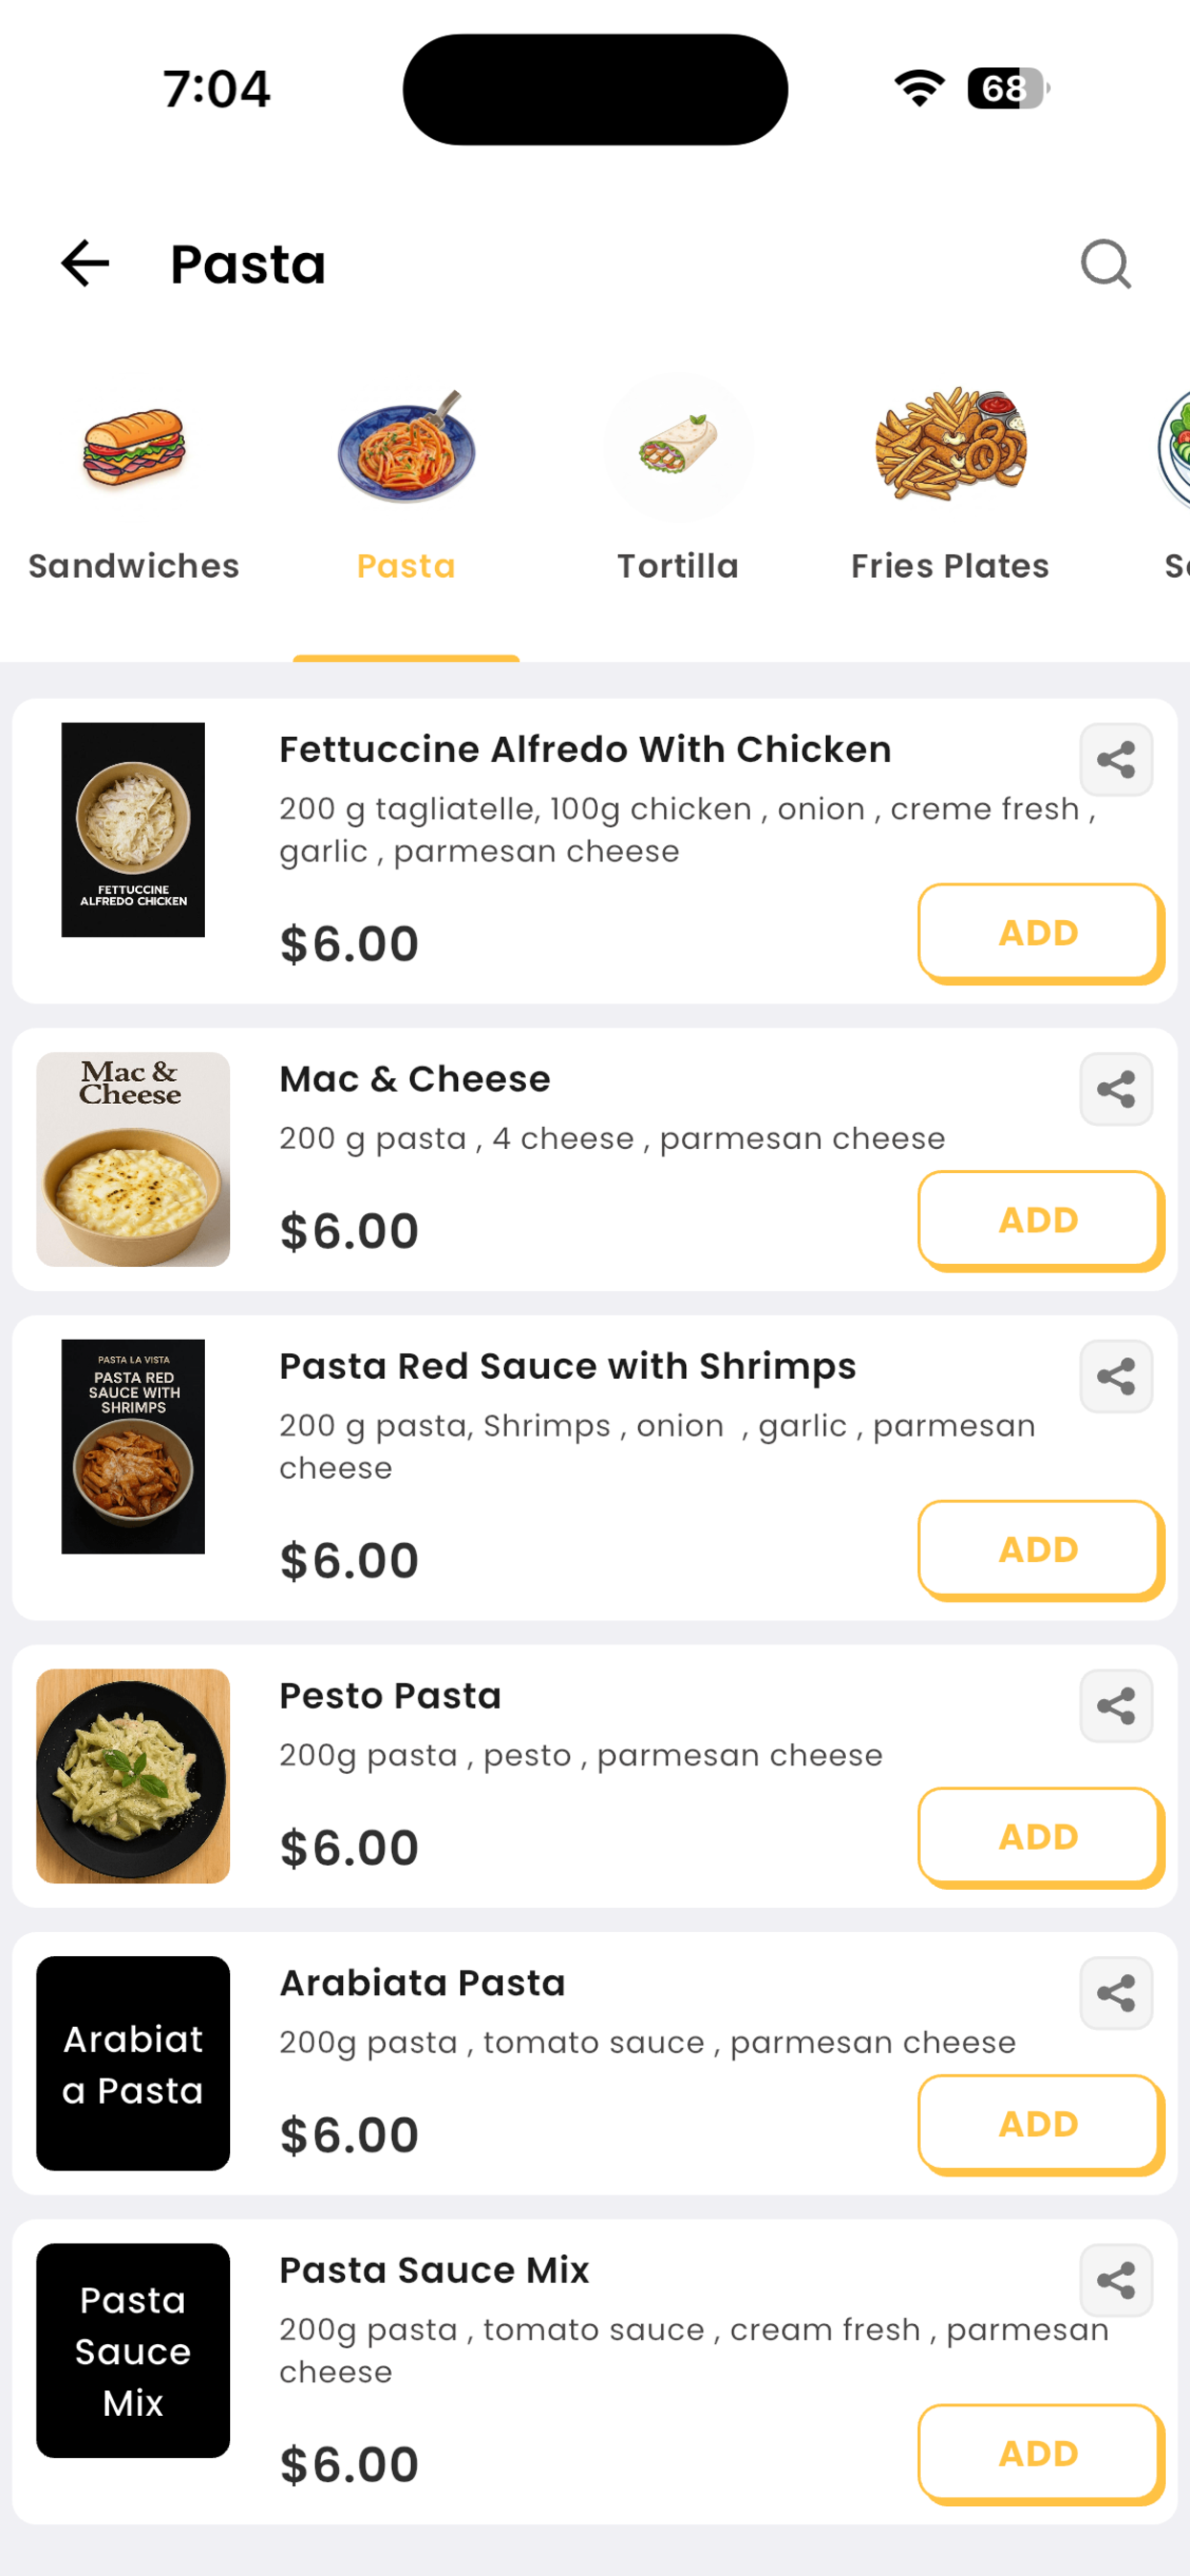Screen dimensions: 1190x2576
Task: Add Pasta Sauce Mix to cart
Action: (x=1040, y=2454)
